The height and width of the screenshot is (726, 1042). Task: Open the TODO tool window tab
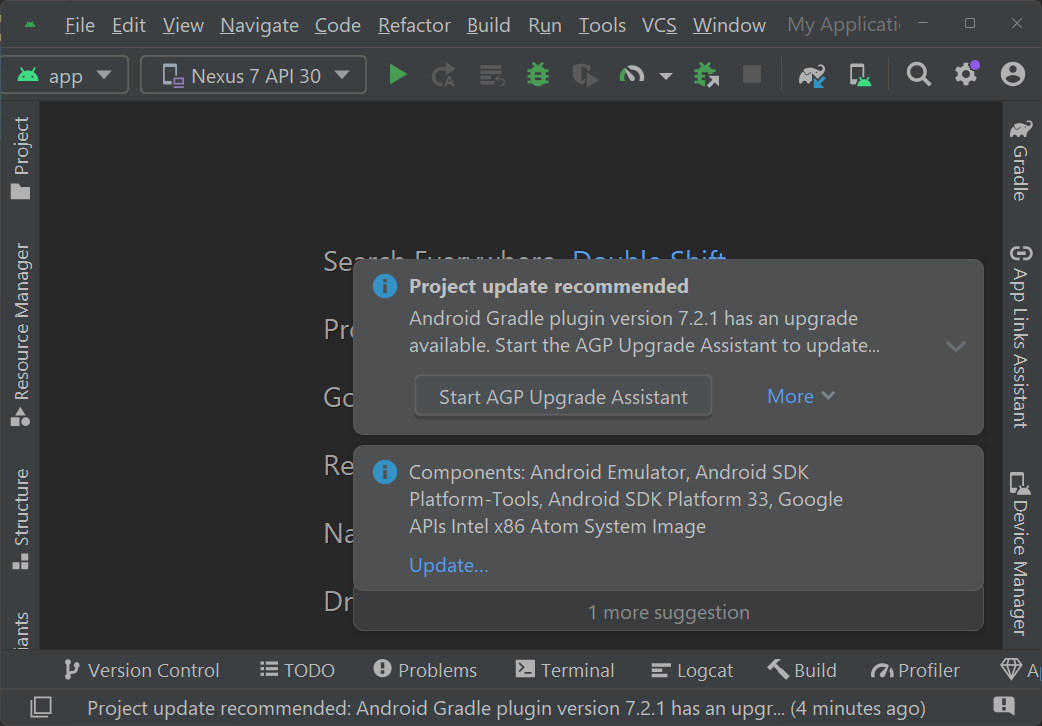[297, 670]
